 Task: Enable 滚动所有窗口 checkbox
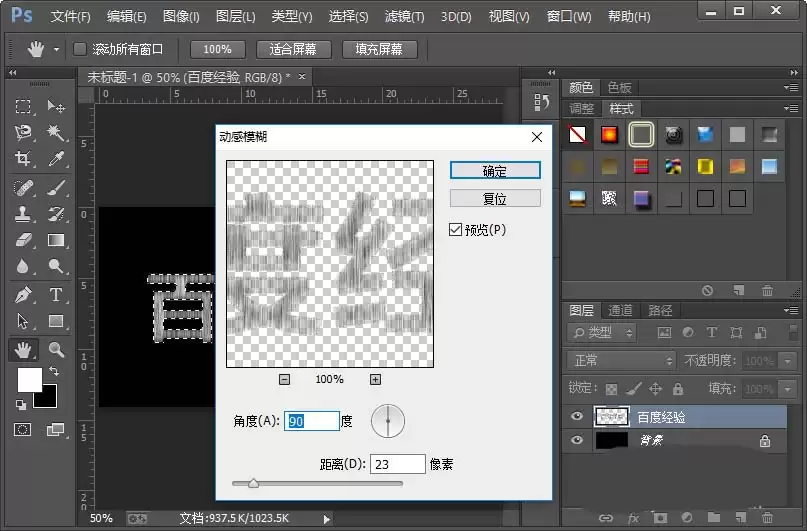tap(80, 49)
